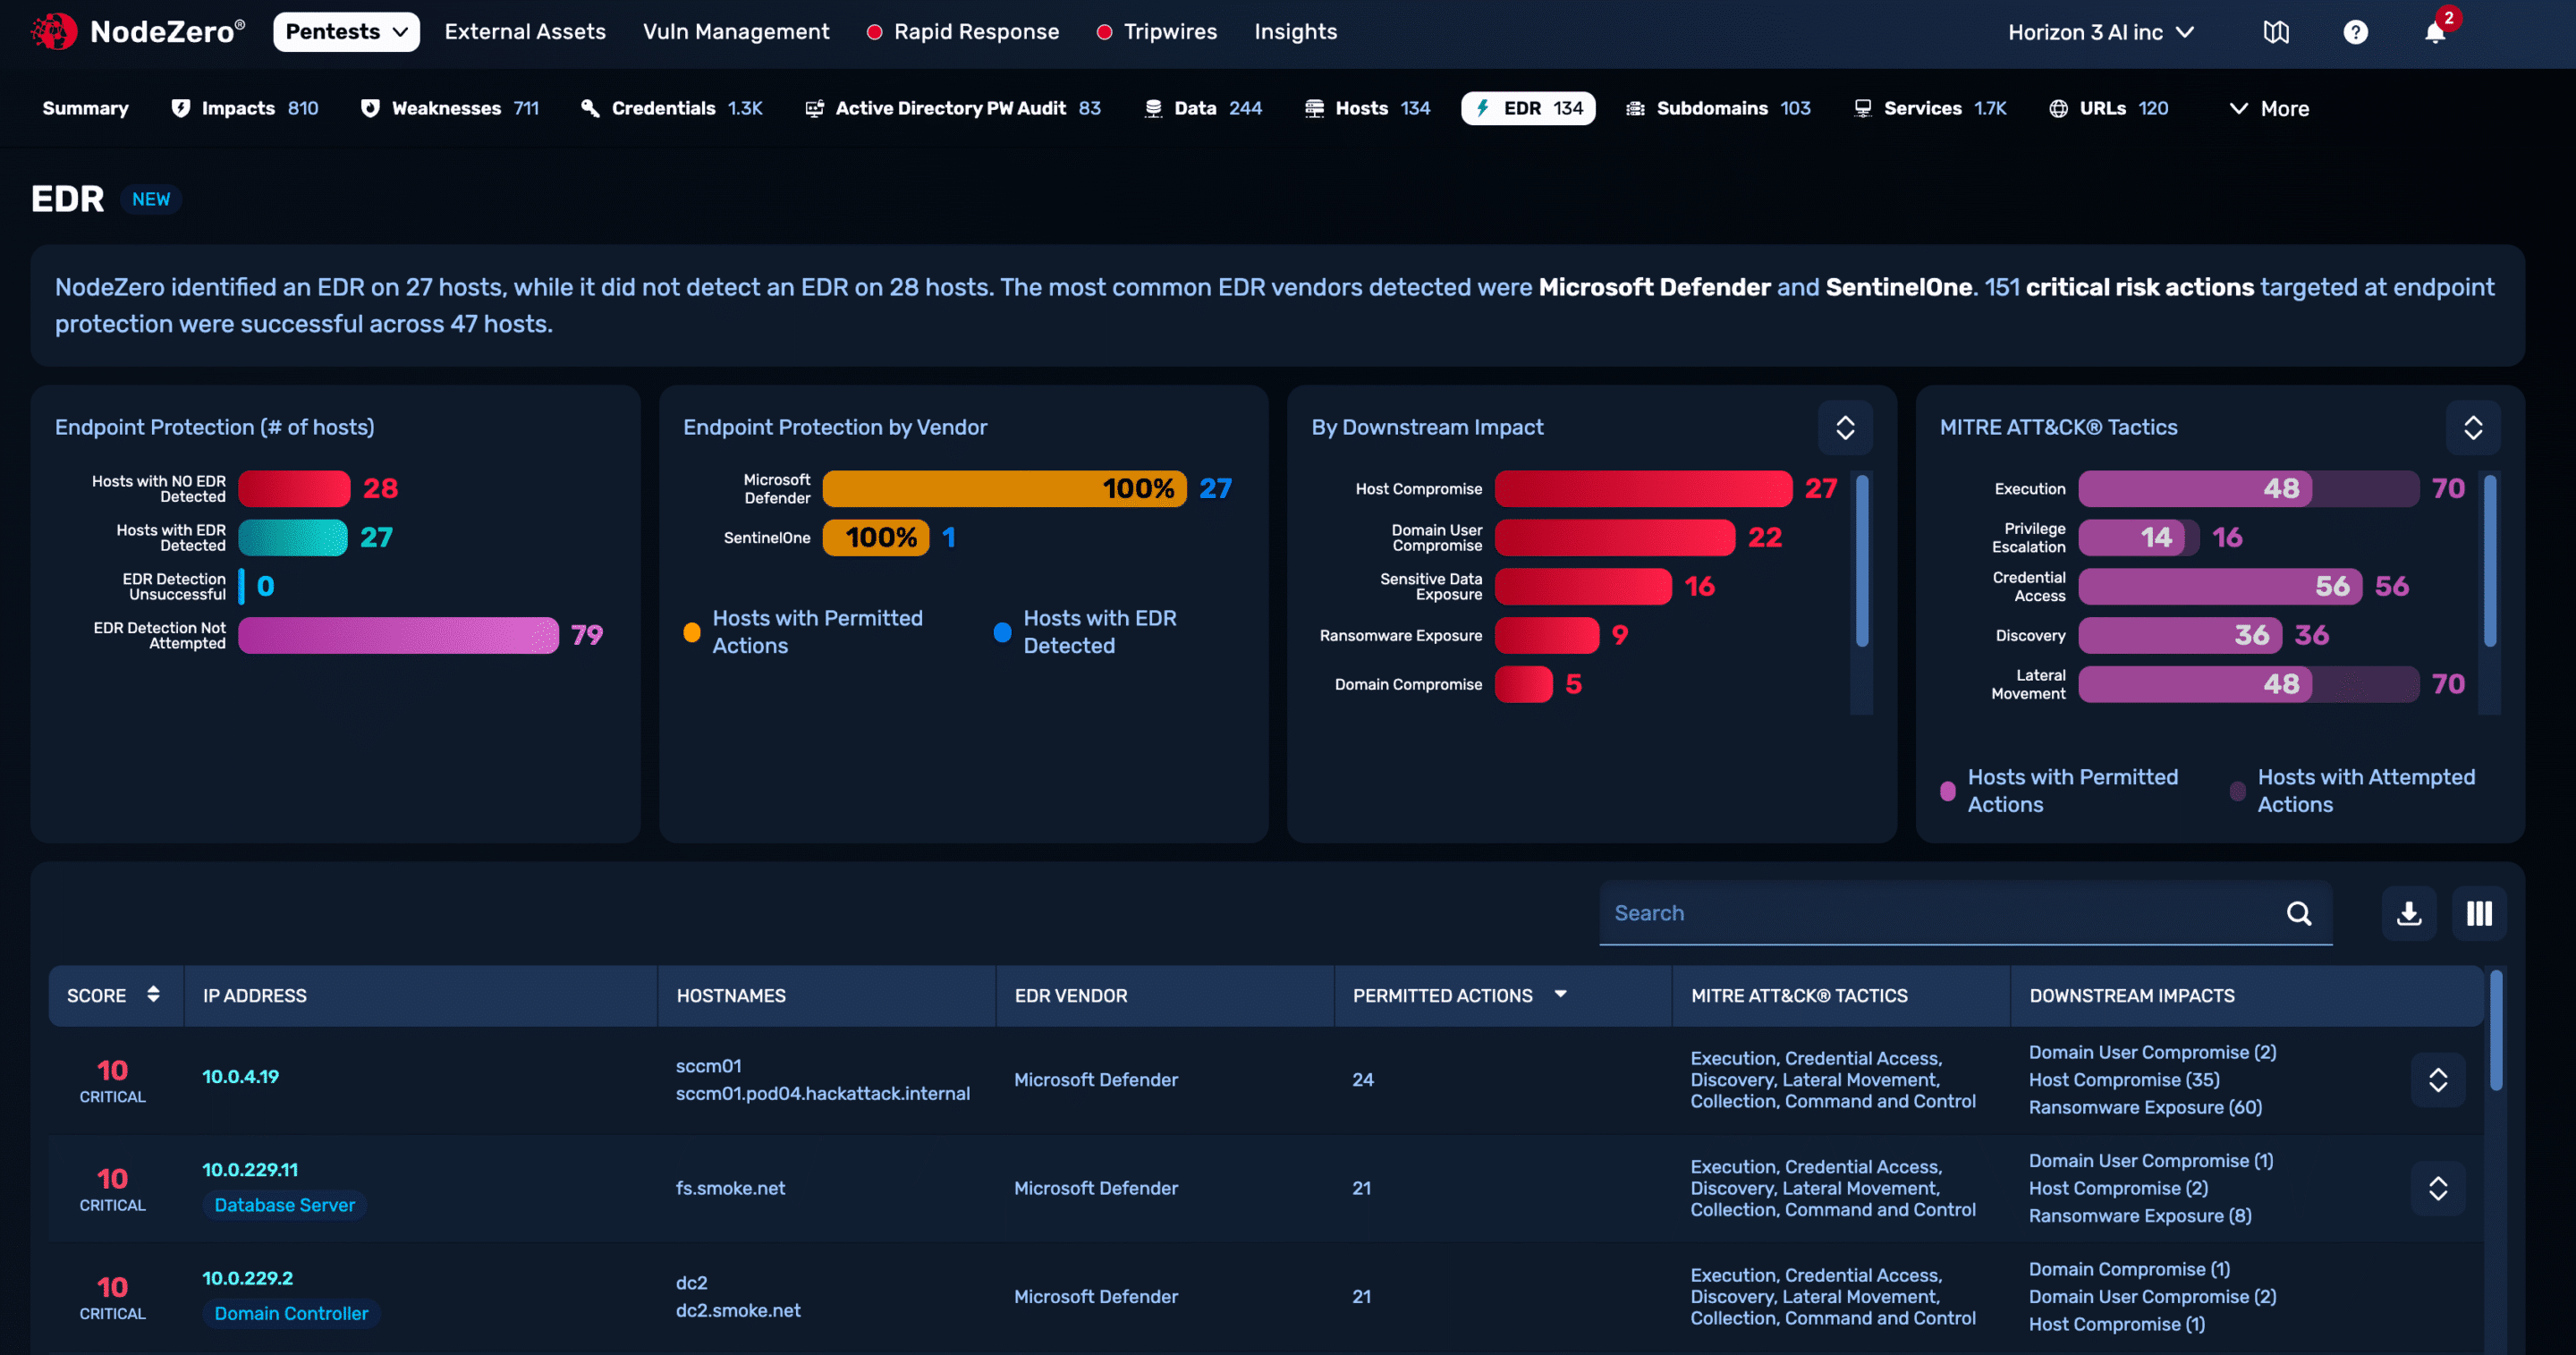Click the NEW badge next to EDR

[x=151, y=199]
